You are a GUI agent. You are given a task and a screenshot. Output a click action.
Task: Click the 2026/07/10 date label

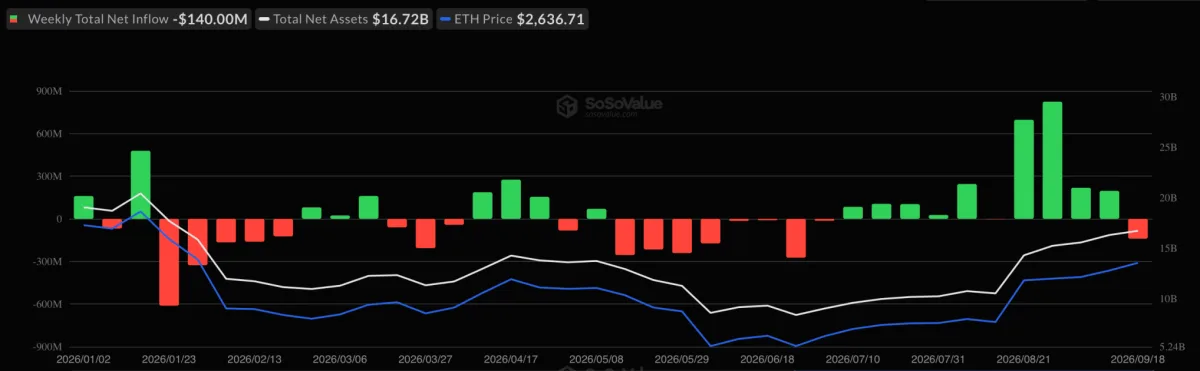pyautogui.click(x=853, y=358)
